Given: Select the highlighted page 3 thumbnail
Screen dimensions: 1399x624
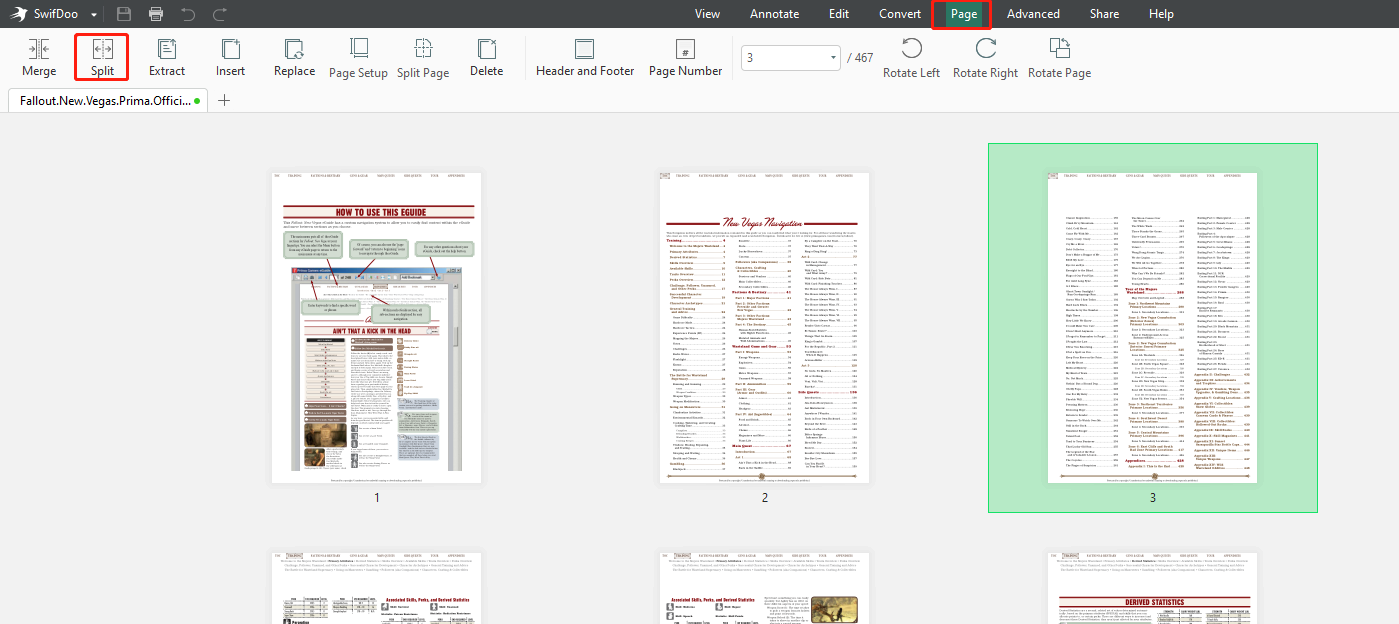Looking at the screenshot, I should point(1152,327).
